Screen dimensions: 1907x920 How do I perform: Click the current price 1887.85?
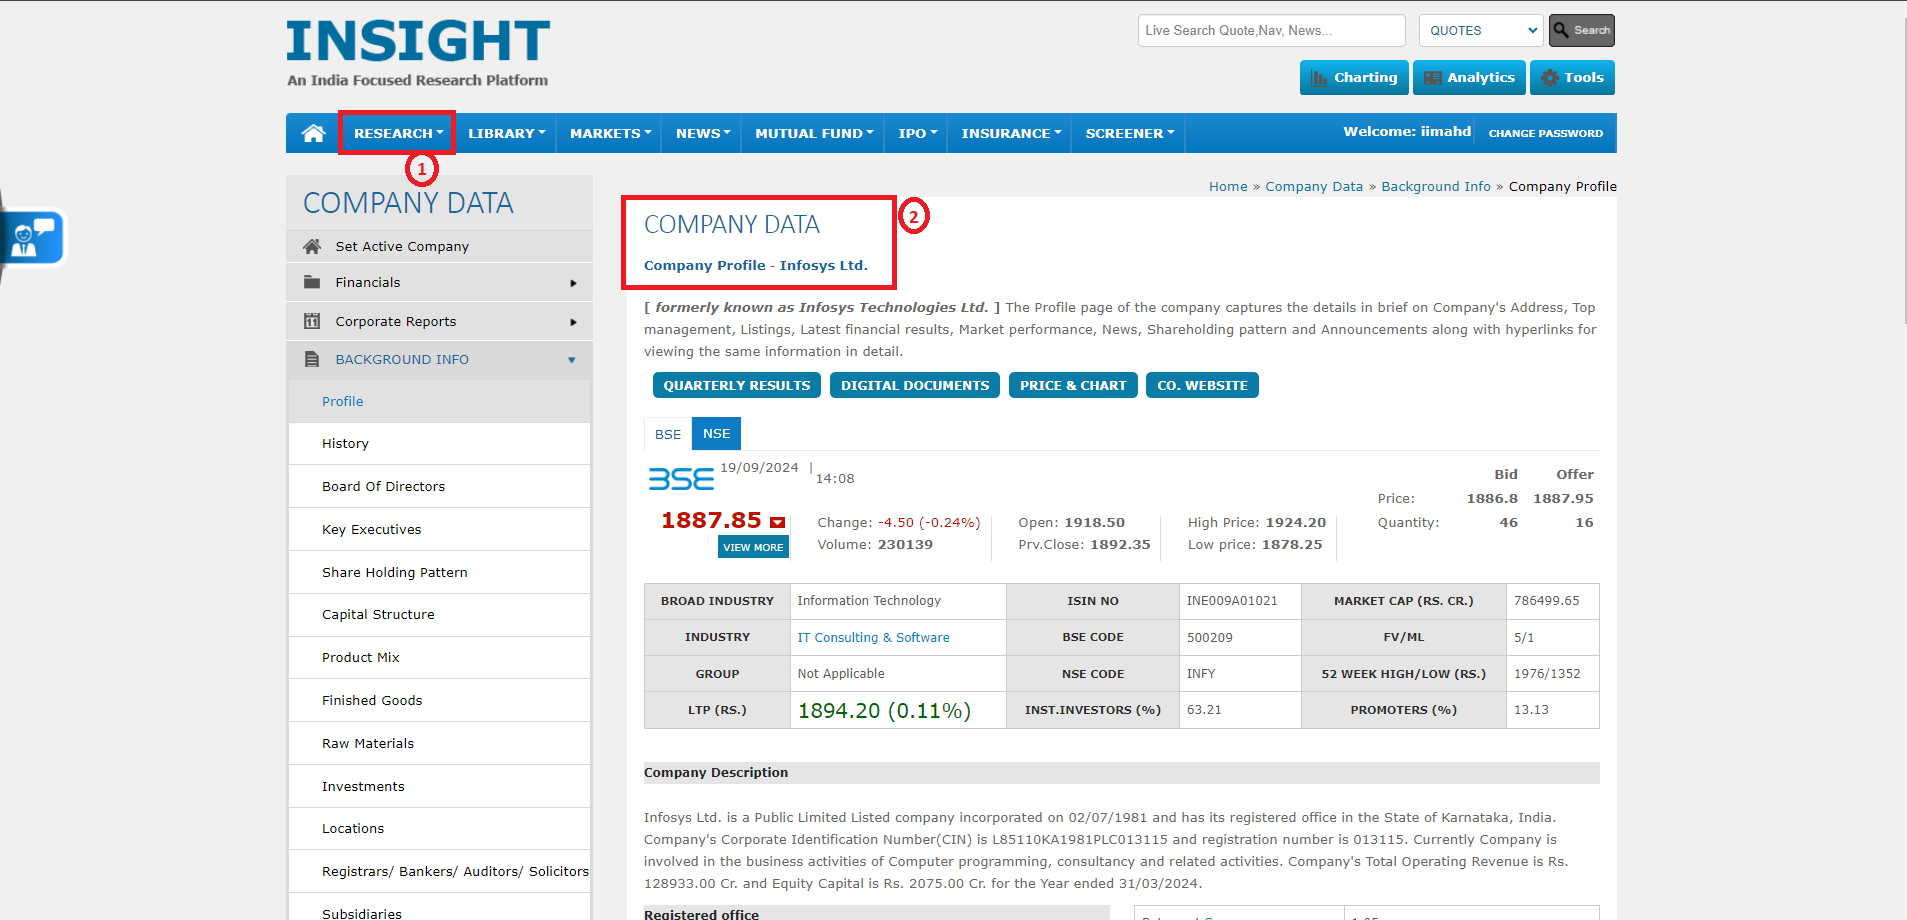(711, 521)
